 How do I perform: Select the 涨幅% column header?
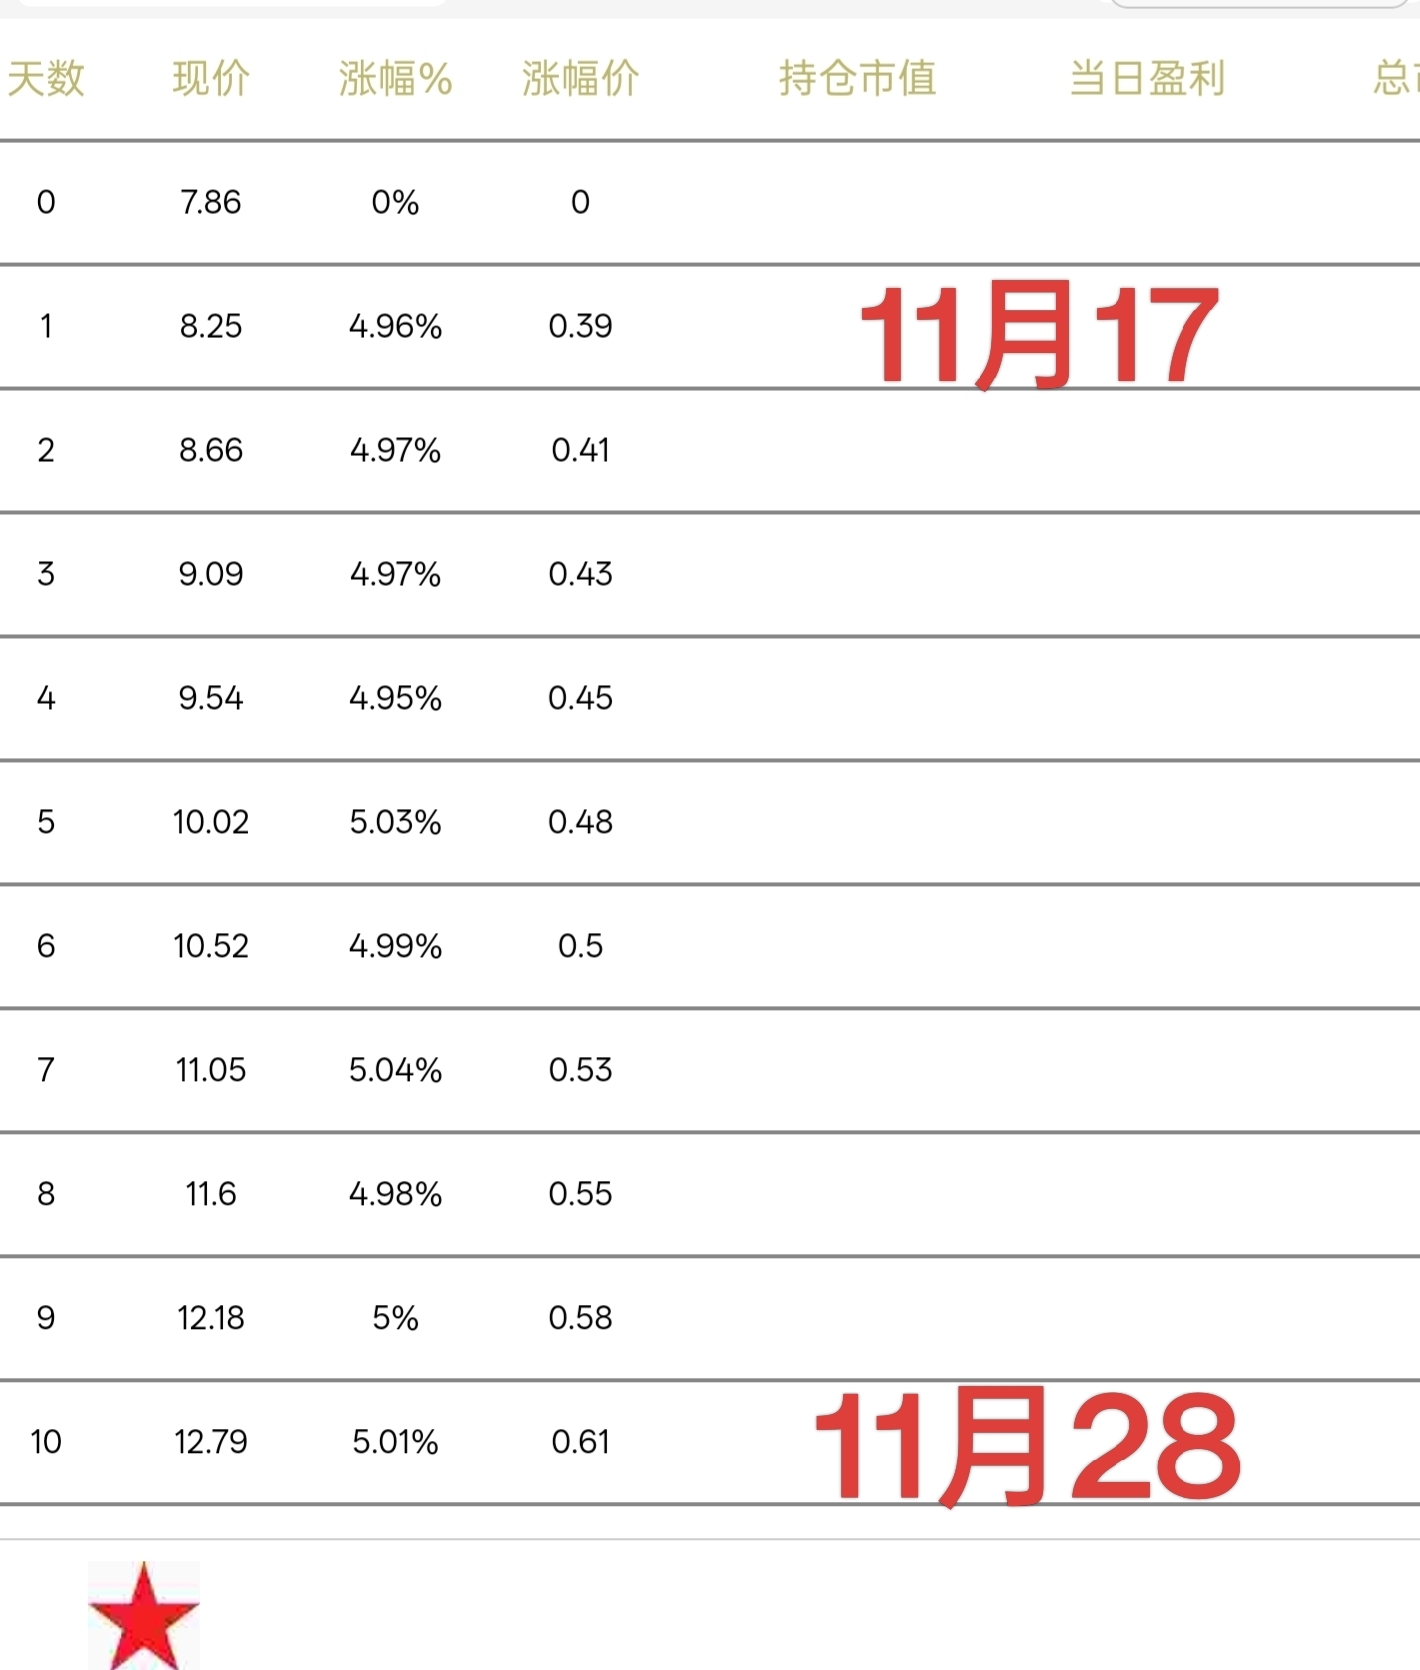point(395,78)
